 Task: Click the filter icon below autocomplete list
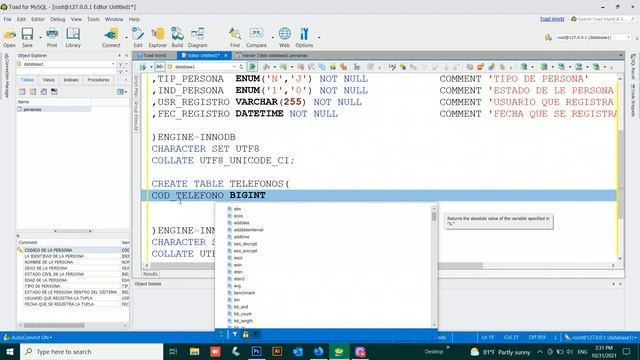pyautogui.click(x=235, y=334)
